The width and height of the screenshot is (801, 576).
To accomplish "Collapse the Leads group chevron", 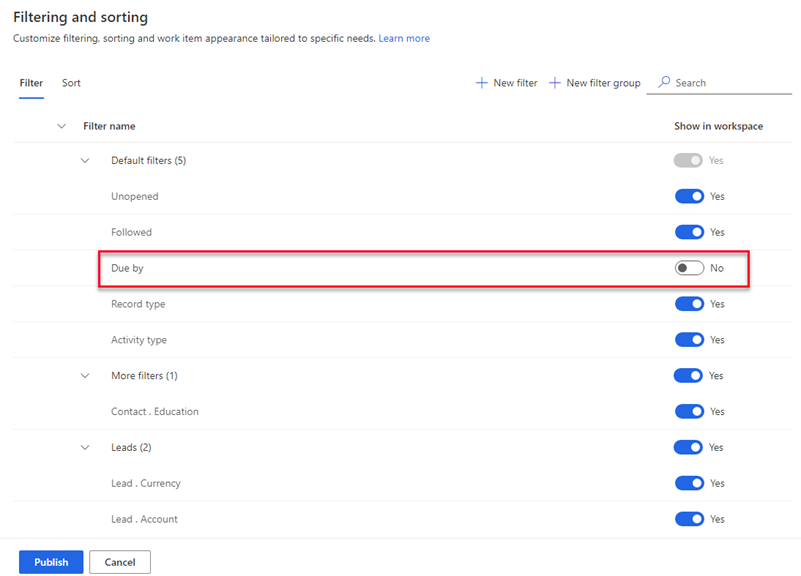I will [85, 447].
